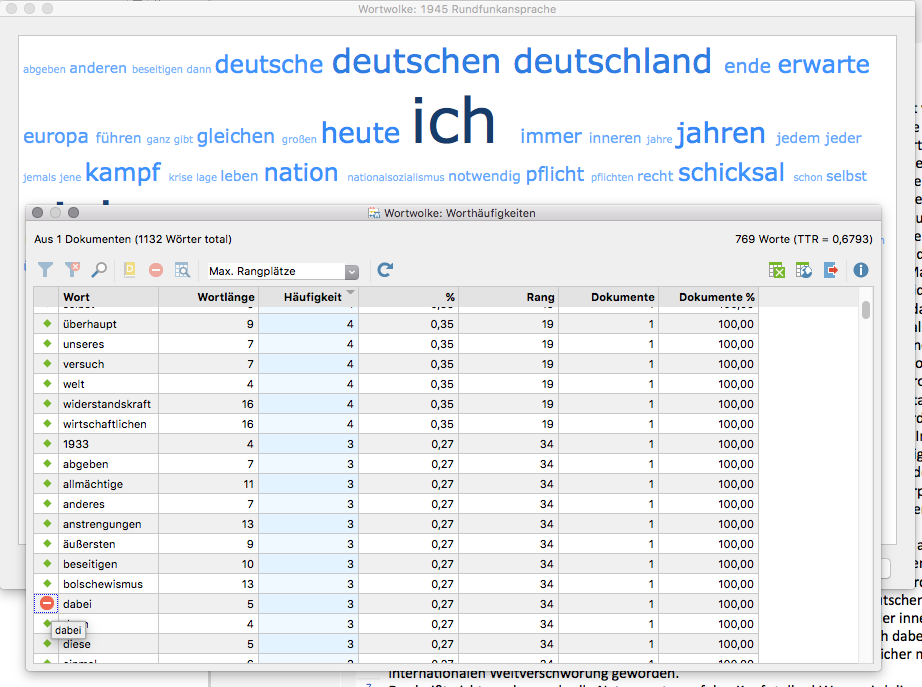Toggle the green marker beside überhaupt

click(x=47, y=324)
